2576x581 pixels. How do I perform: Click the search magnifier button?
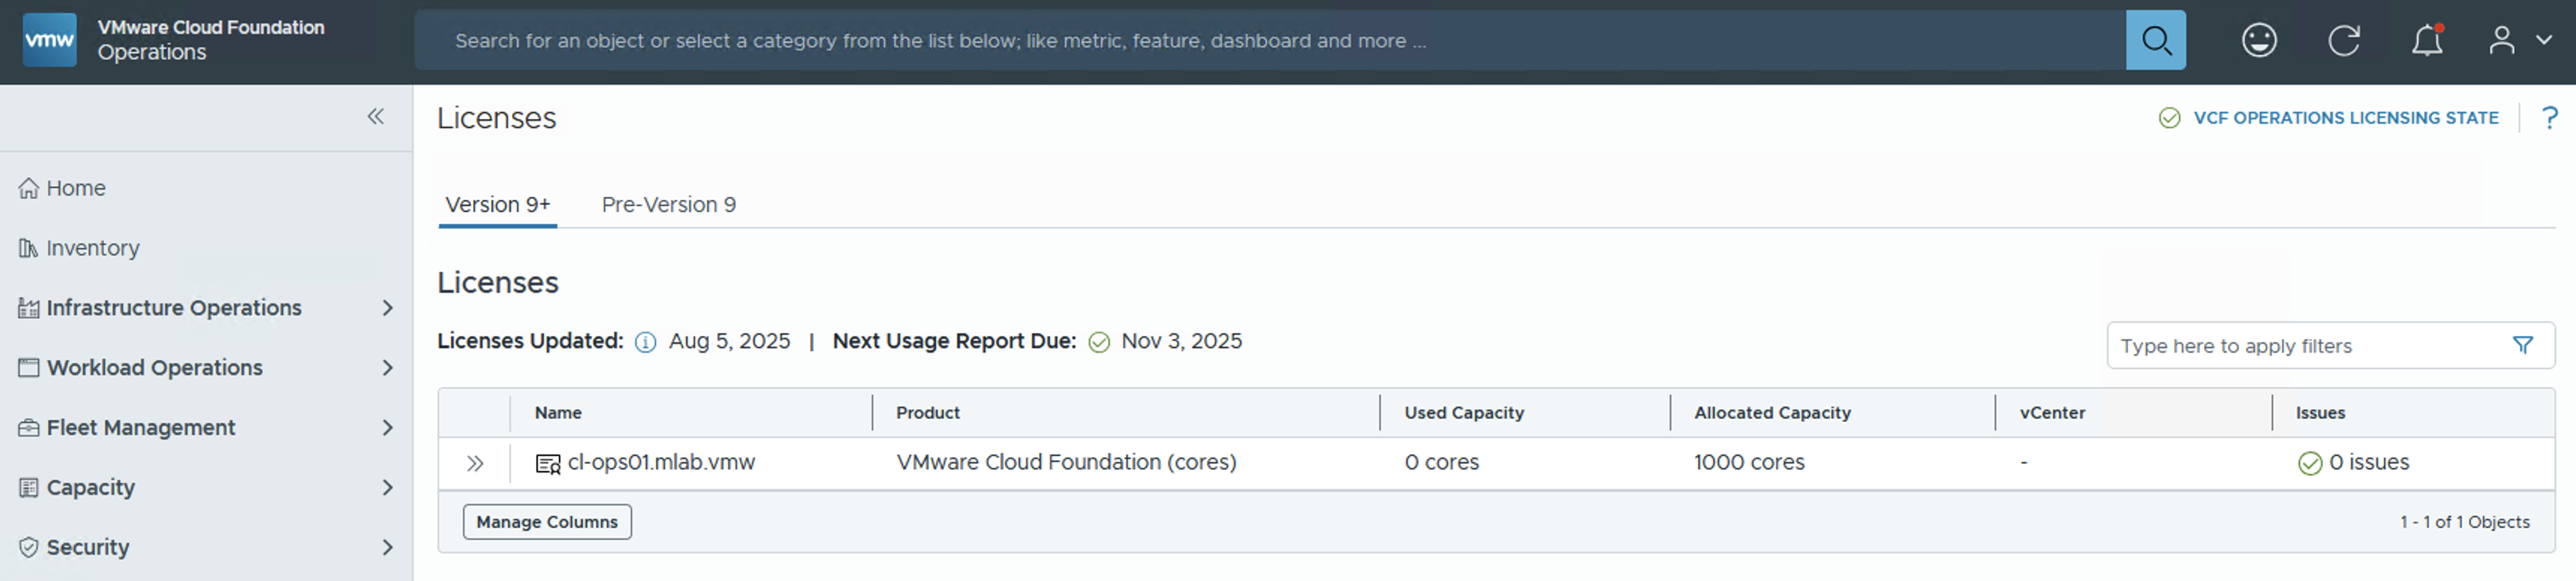point(2155,41)
